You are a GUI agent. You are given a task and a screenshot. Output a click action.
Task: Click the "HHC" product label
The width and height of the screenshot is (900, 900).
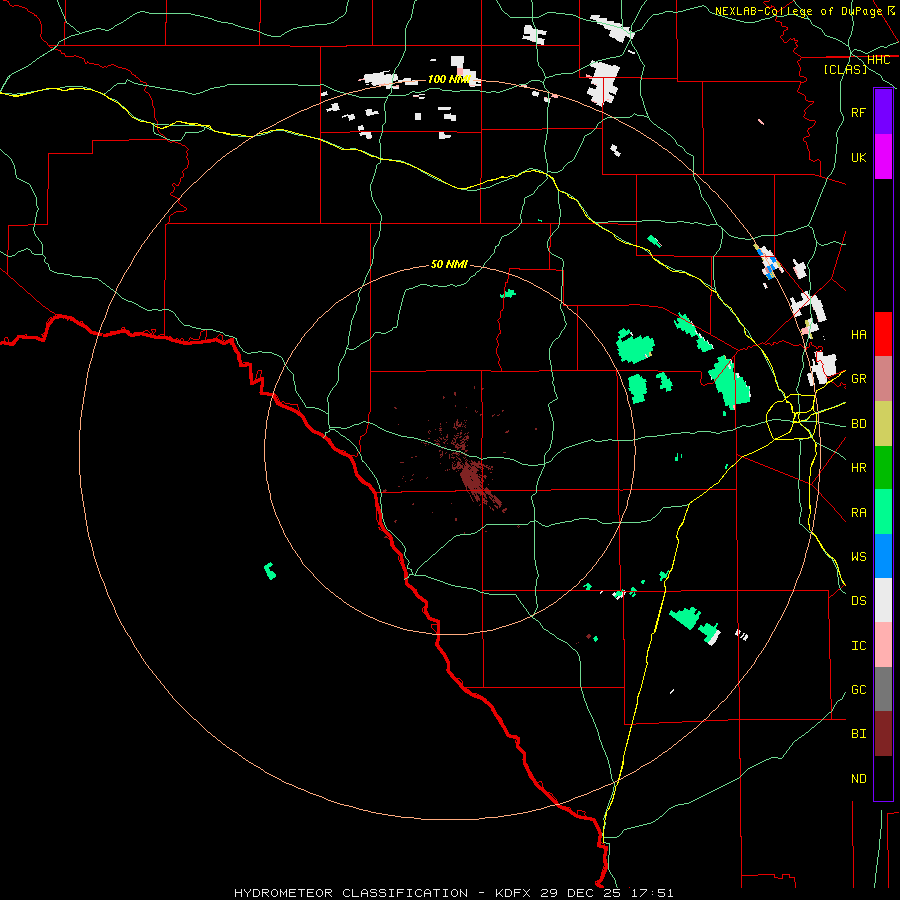pyautogui.click(x=878, y=60)
